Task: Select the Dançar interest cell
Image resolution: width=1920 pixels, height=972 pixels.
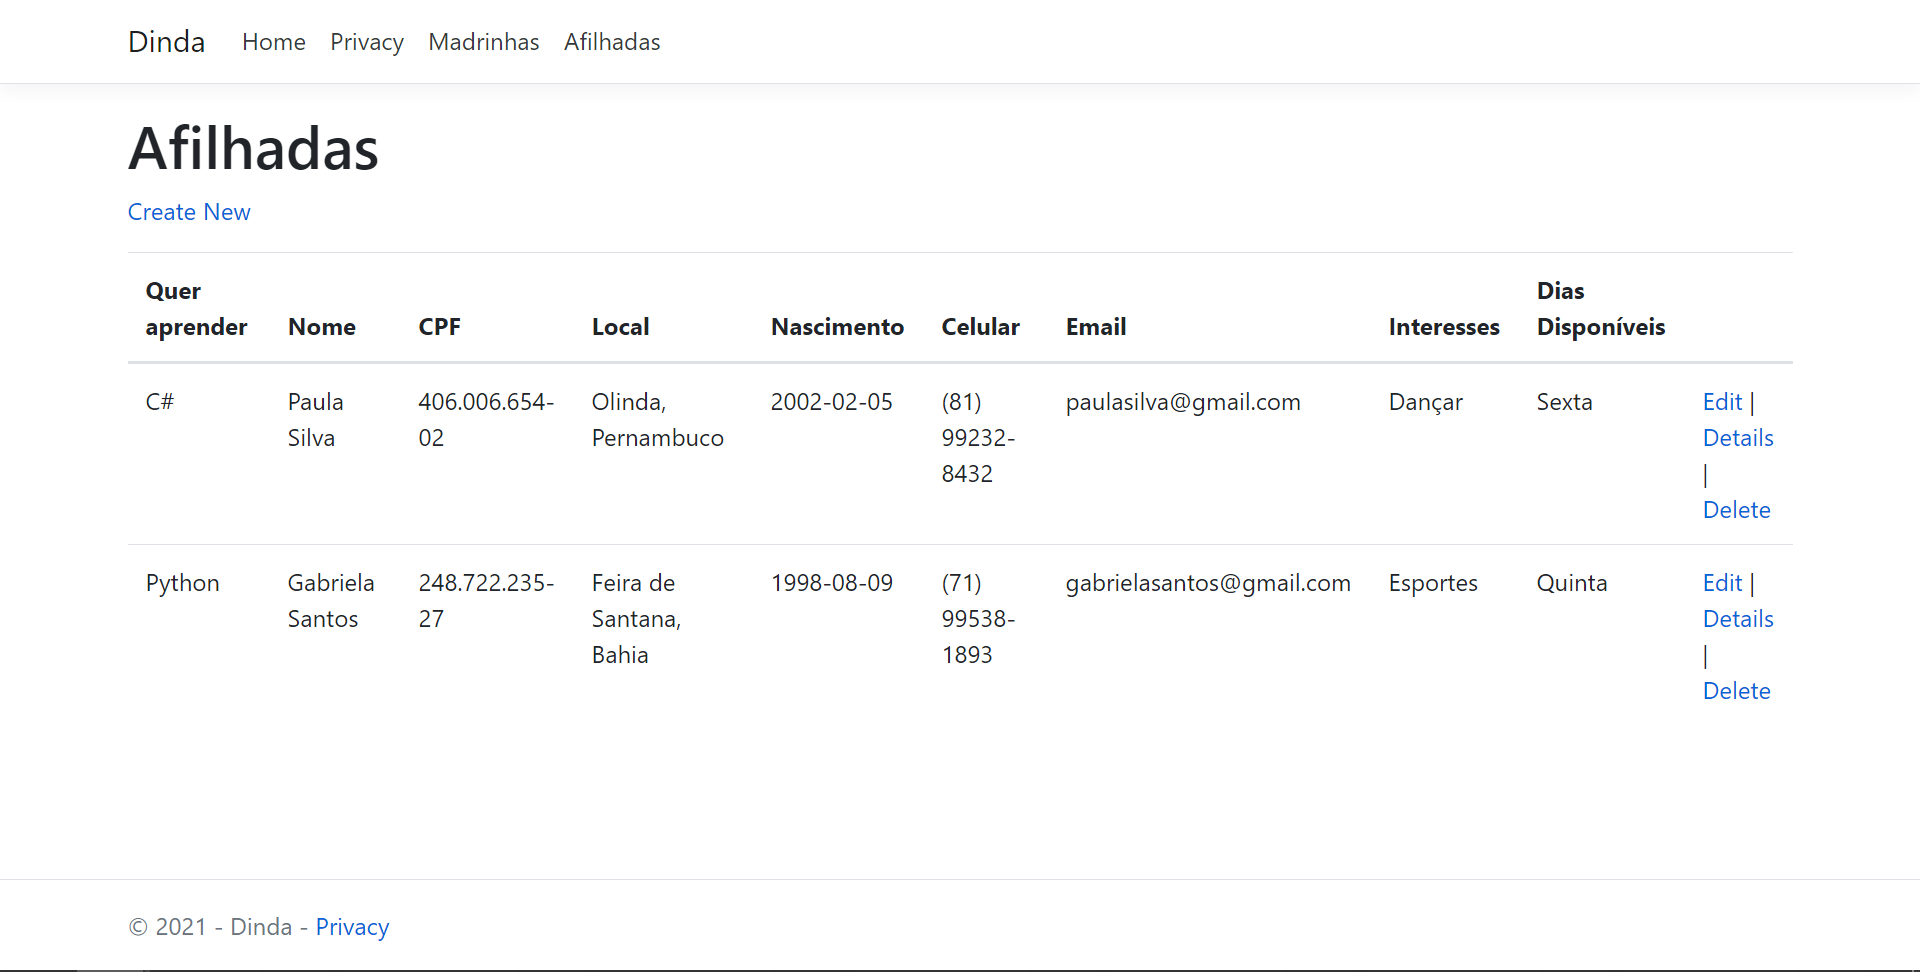Action: 1426,402
